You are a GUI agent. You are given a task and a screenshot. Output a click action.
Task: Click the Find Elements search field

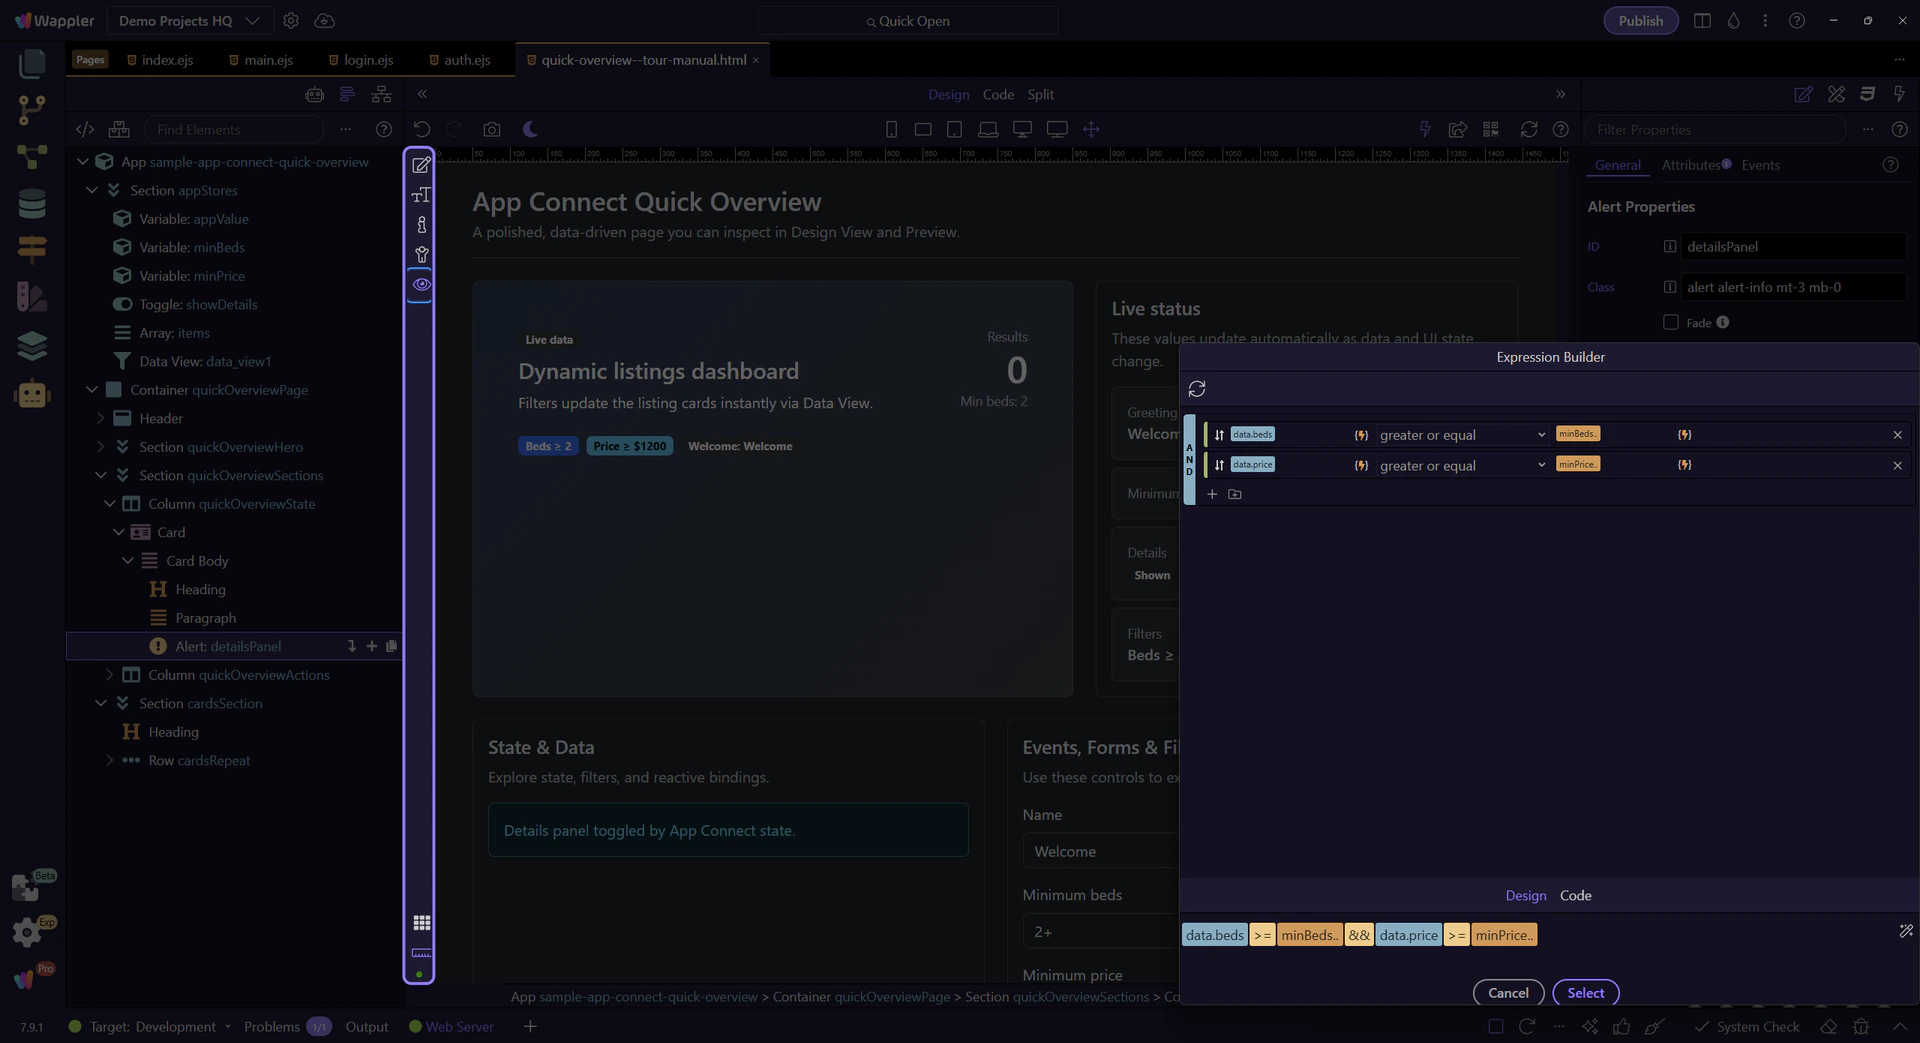236,130
